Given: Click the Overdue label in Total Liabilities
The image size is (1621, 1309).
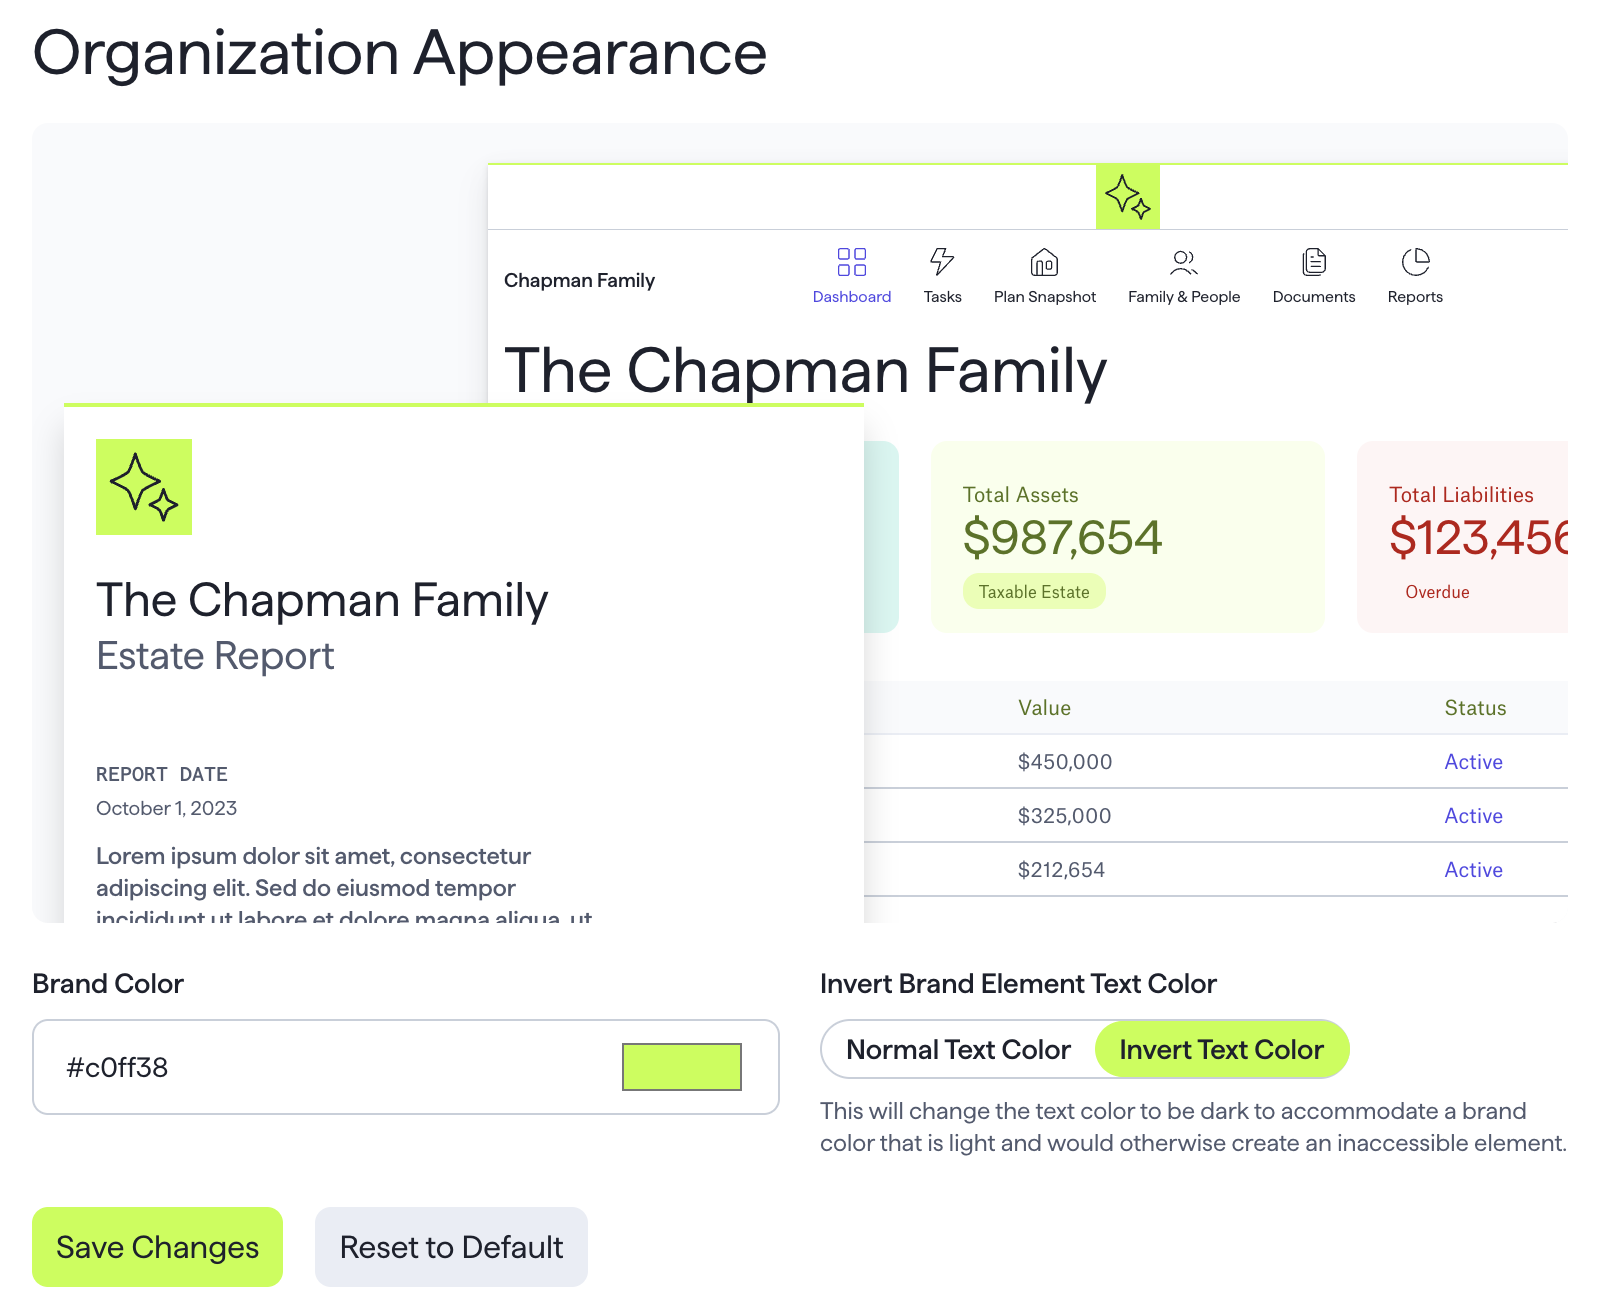Looking at the screenshot, I should [1437, 592].
